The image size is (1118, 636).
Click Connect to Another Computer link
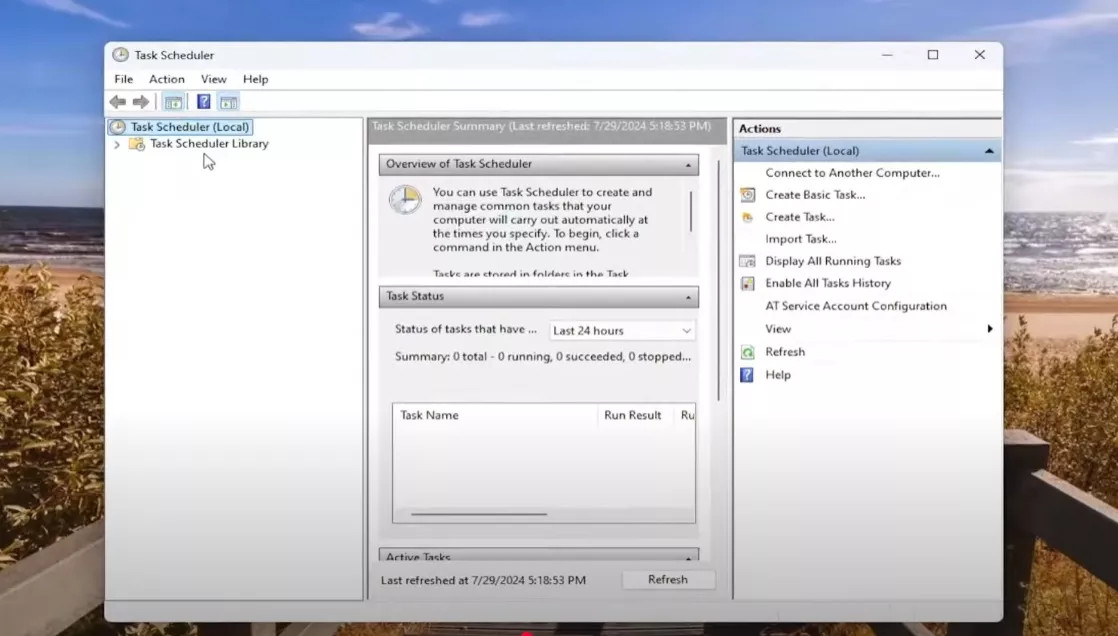point(852,173)
